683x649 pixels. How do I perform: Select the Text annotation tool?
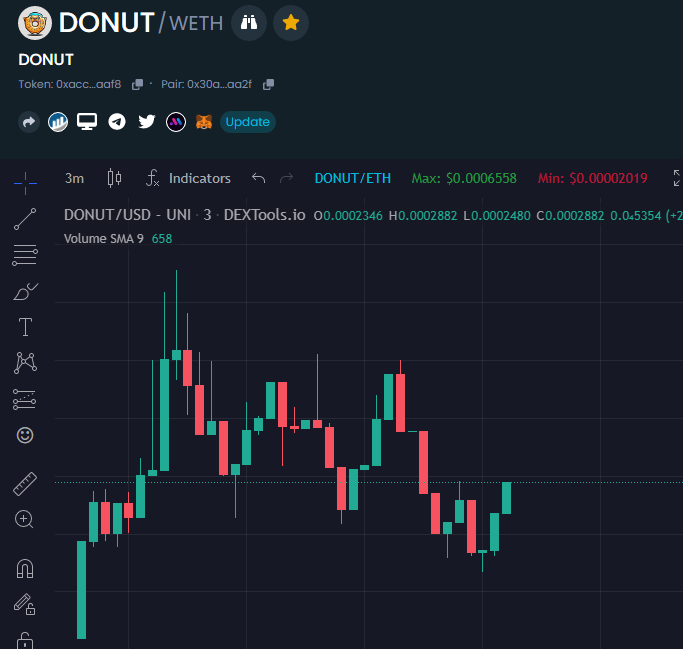(x=25, y=327)
